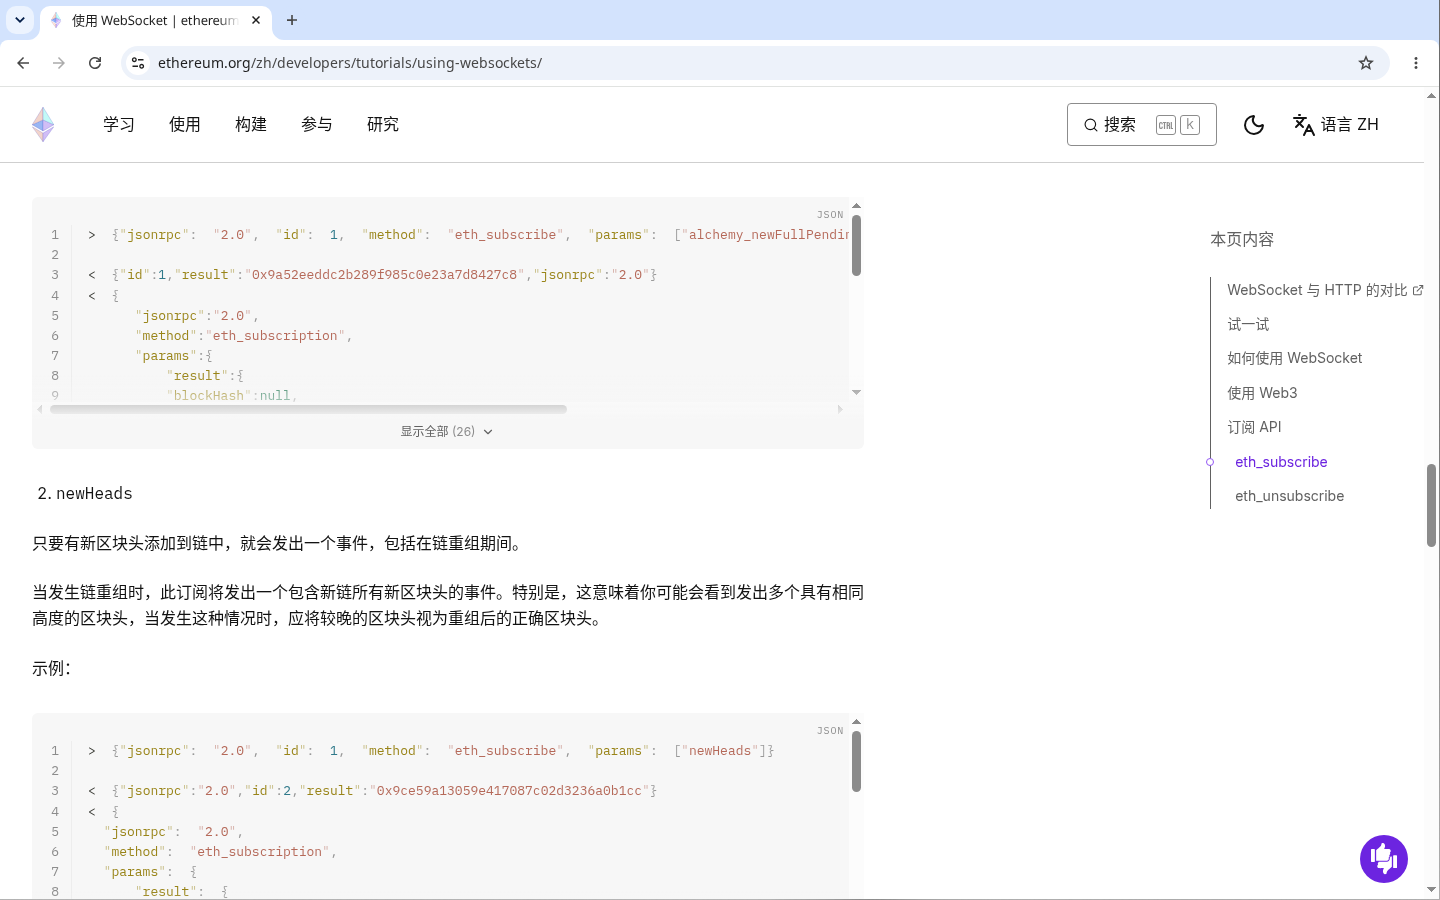Select the 使用 WebSocket browser tab
Screen dimensions: 1440x900
[x=155, y=21]
